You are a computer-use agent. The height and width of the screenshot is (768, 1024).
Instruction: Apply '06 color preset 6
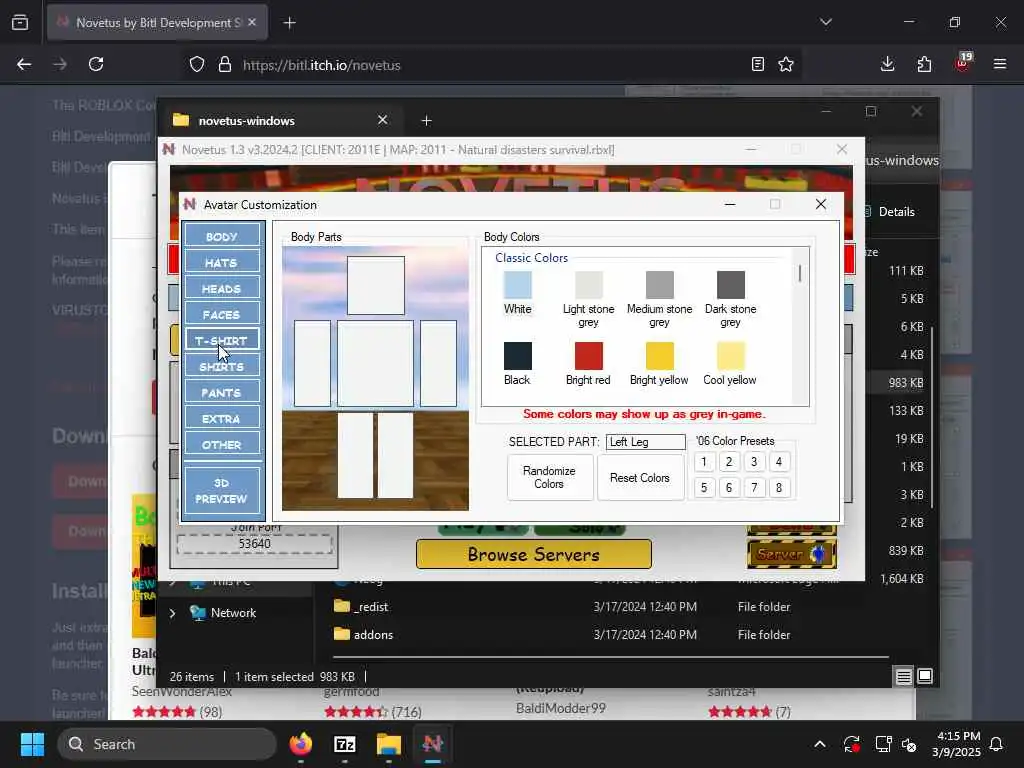pos(729,487)
